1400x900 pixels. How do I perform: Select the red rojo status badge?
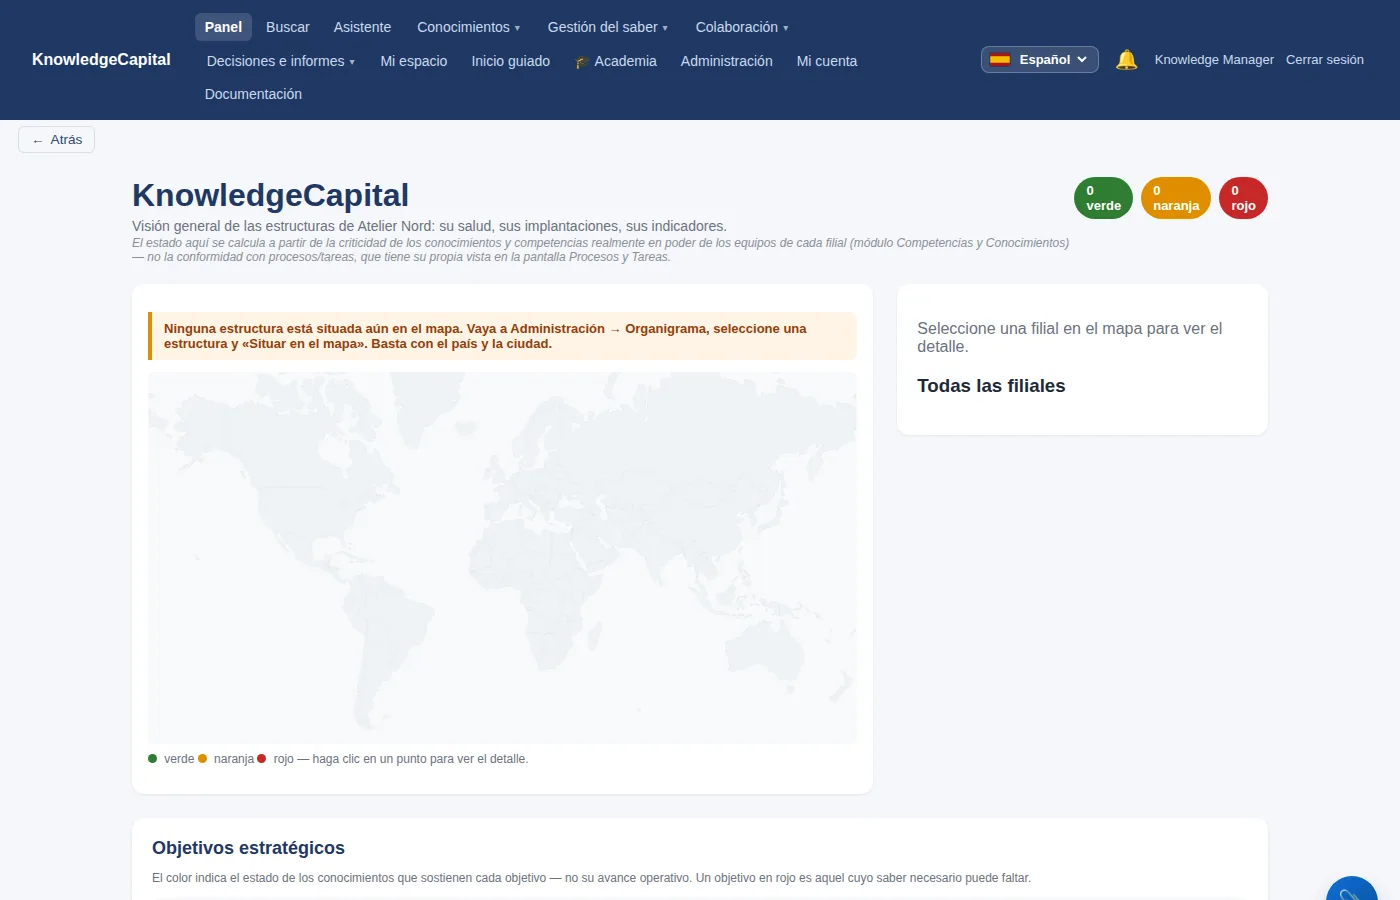coord(1243,198)
